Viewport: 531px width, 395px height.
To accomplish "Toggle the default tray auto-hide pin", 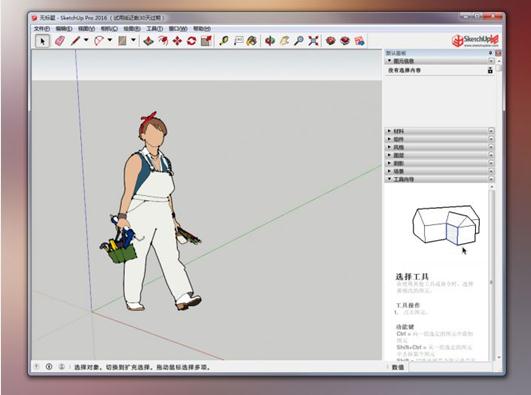I will tap(490, 53).
